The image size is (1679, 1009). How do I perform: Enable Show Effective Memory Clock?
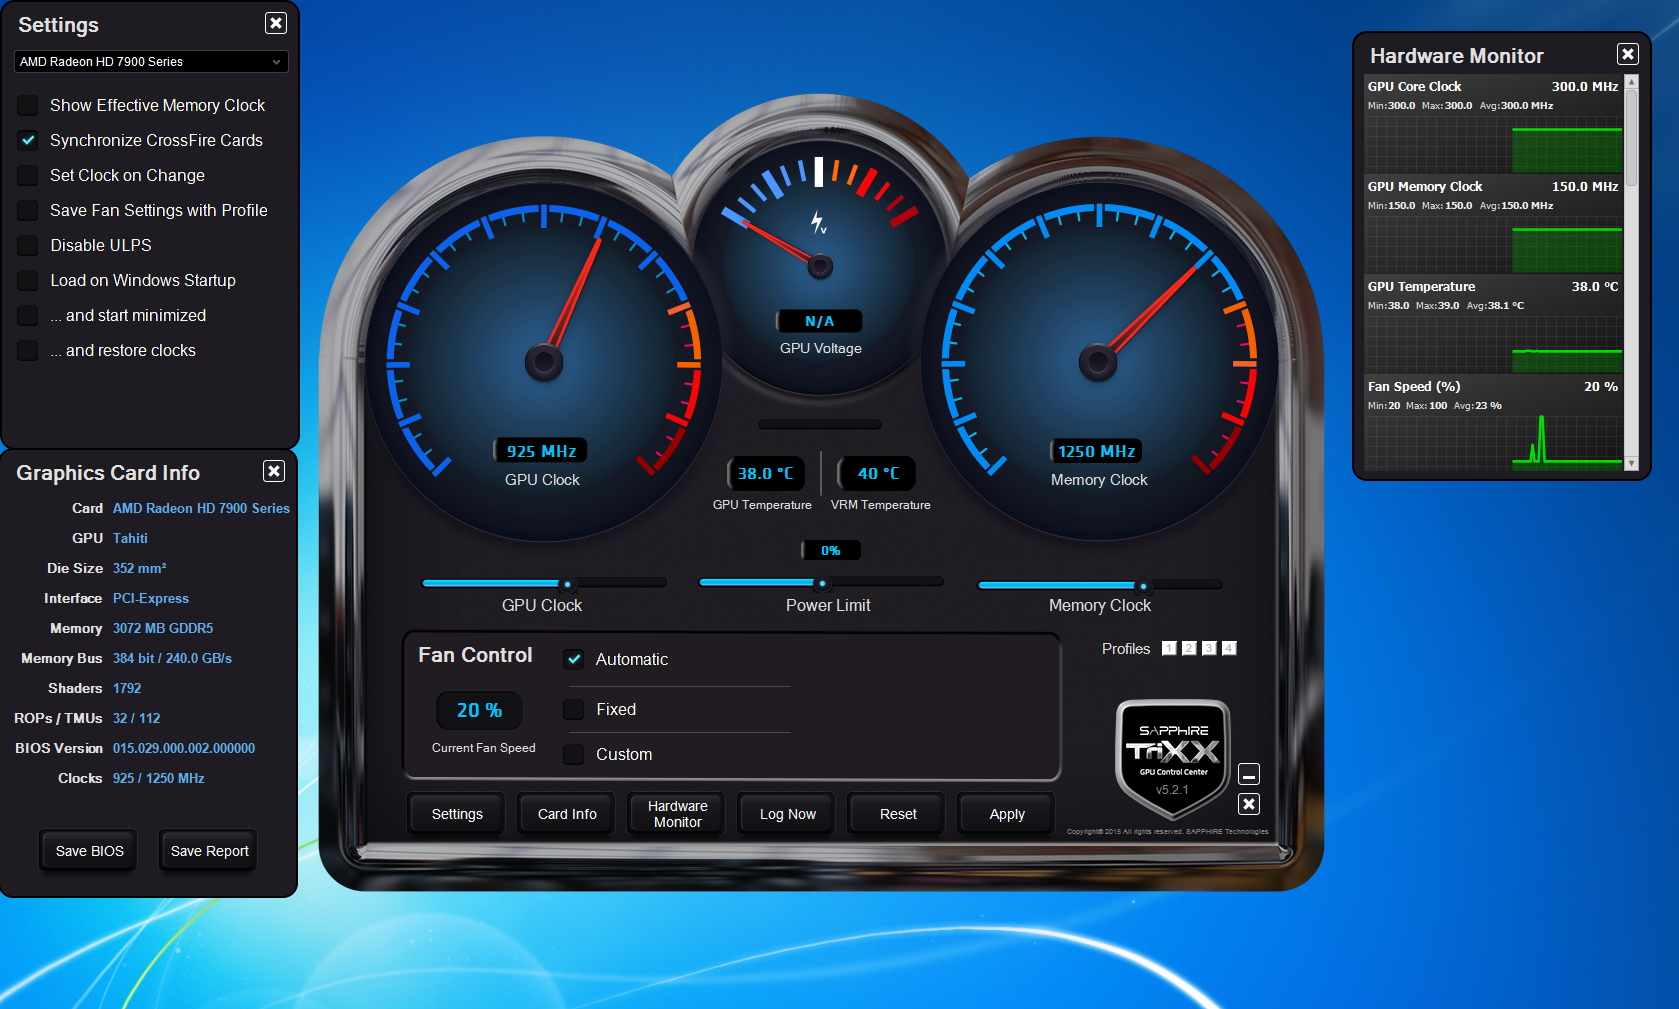coord(28,105)
